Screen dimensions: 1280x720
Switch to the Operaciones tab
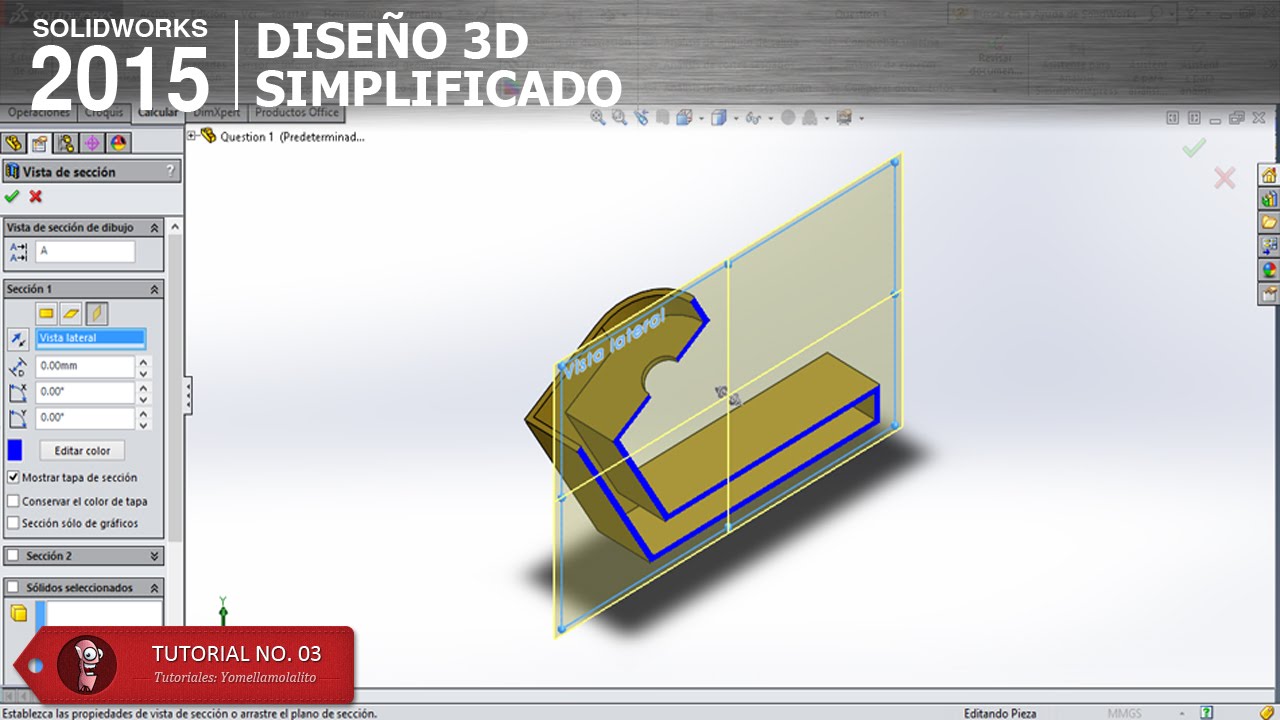pos(38,113)
